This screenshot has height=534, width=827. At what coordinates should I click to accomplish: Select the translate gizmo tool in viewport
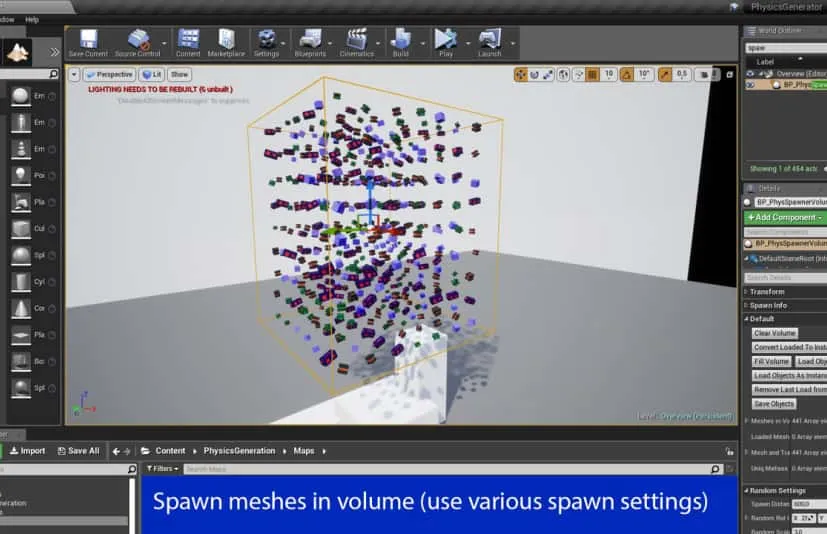[521, 74]
